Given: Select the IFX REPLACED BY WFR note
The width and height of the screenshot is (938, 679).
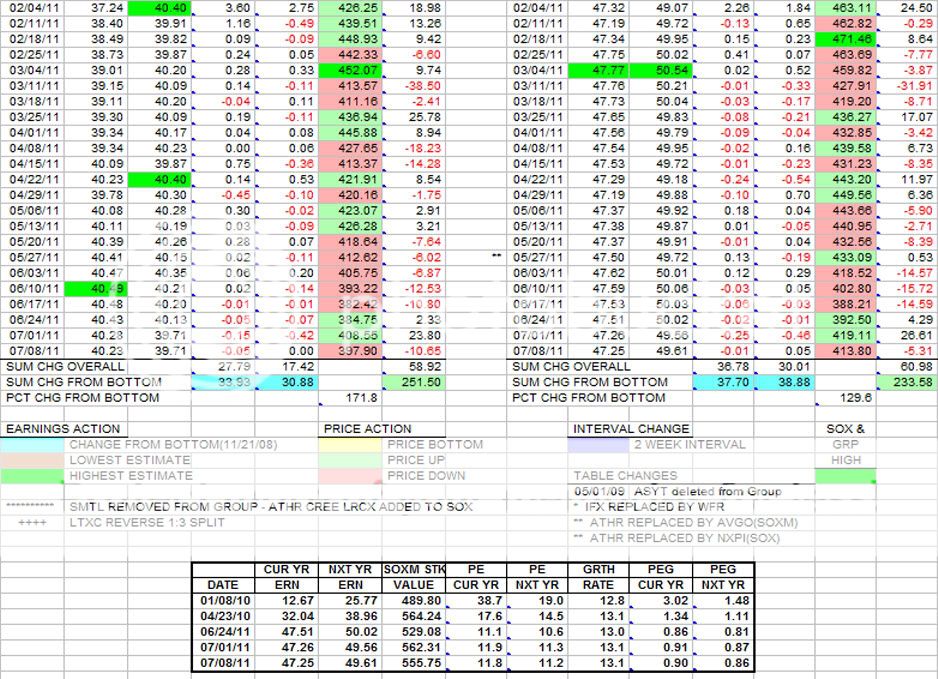Looking at the screenshot, I should pos(655,507).
